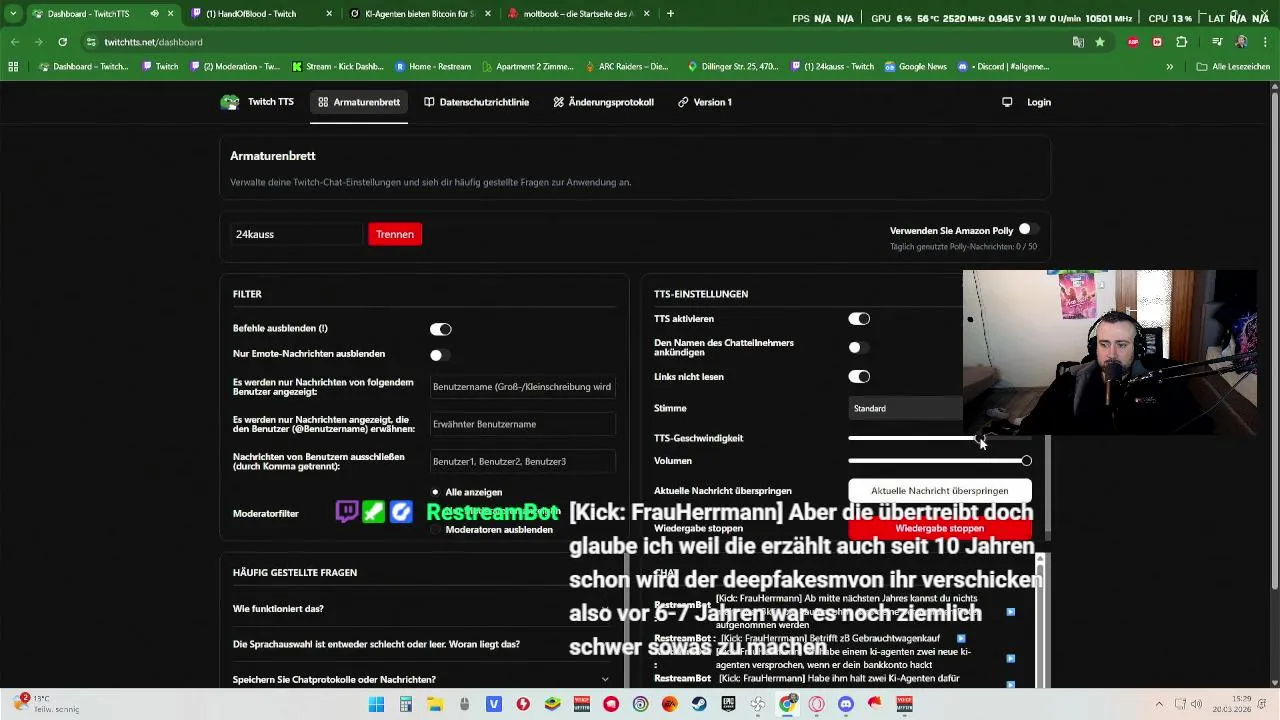1280x720 pixels.
Task: Open the Windows Start menu
Action: 376,704
